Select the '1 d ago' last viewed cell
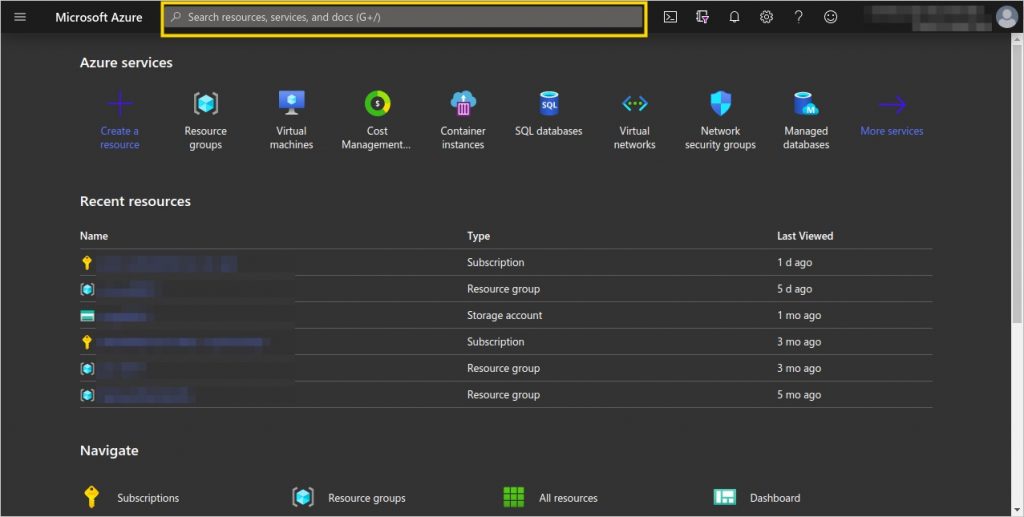This screenshot has width=1024, height=517. (794, 262)
